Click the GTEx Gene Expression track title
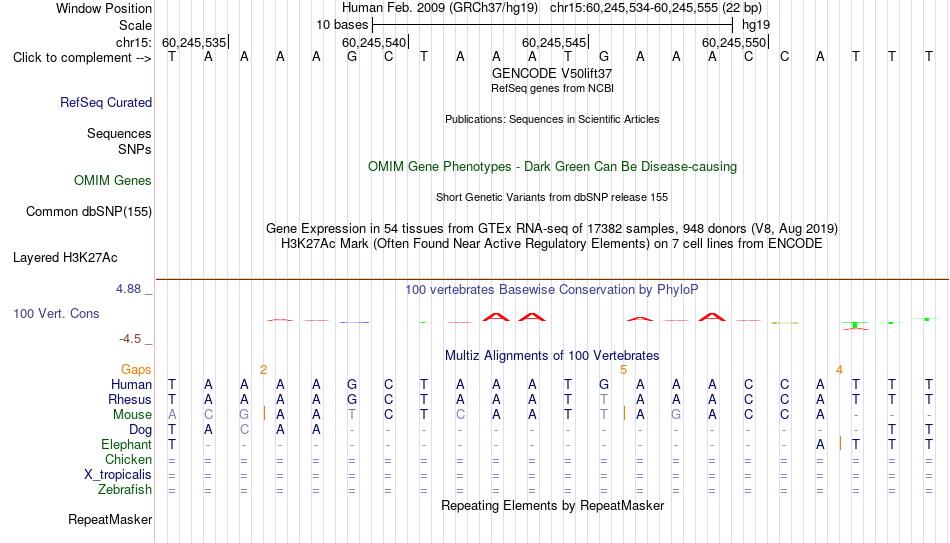The height and width of the screenshot is (543, 950). click(x=552, y=228)
